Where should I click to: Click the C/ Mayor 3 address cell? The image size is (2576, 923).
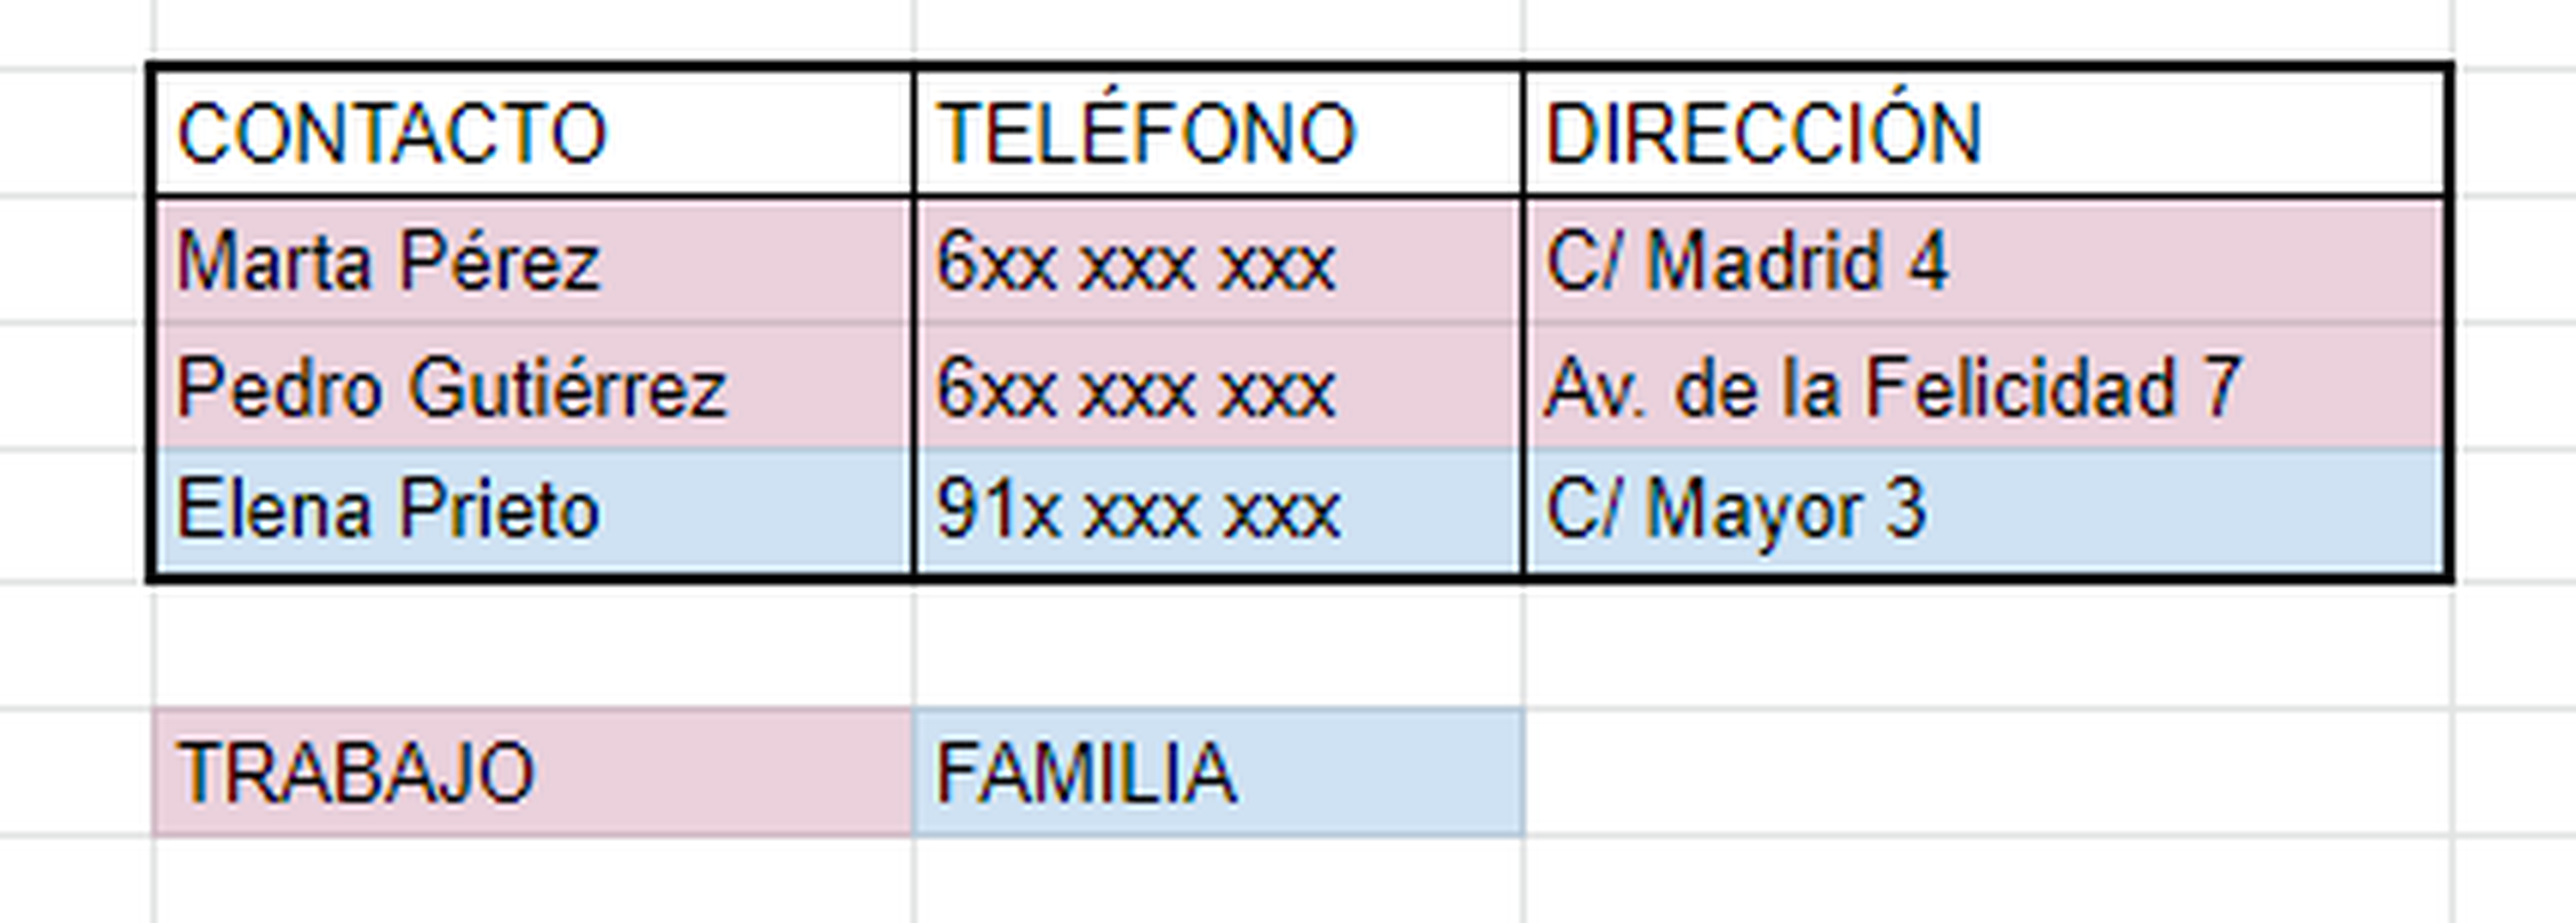[1986, 511]
